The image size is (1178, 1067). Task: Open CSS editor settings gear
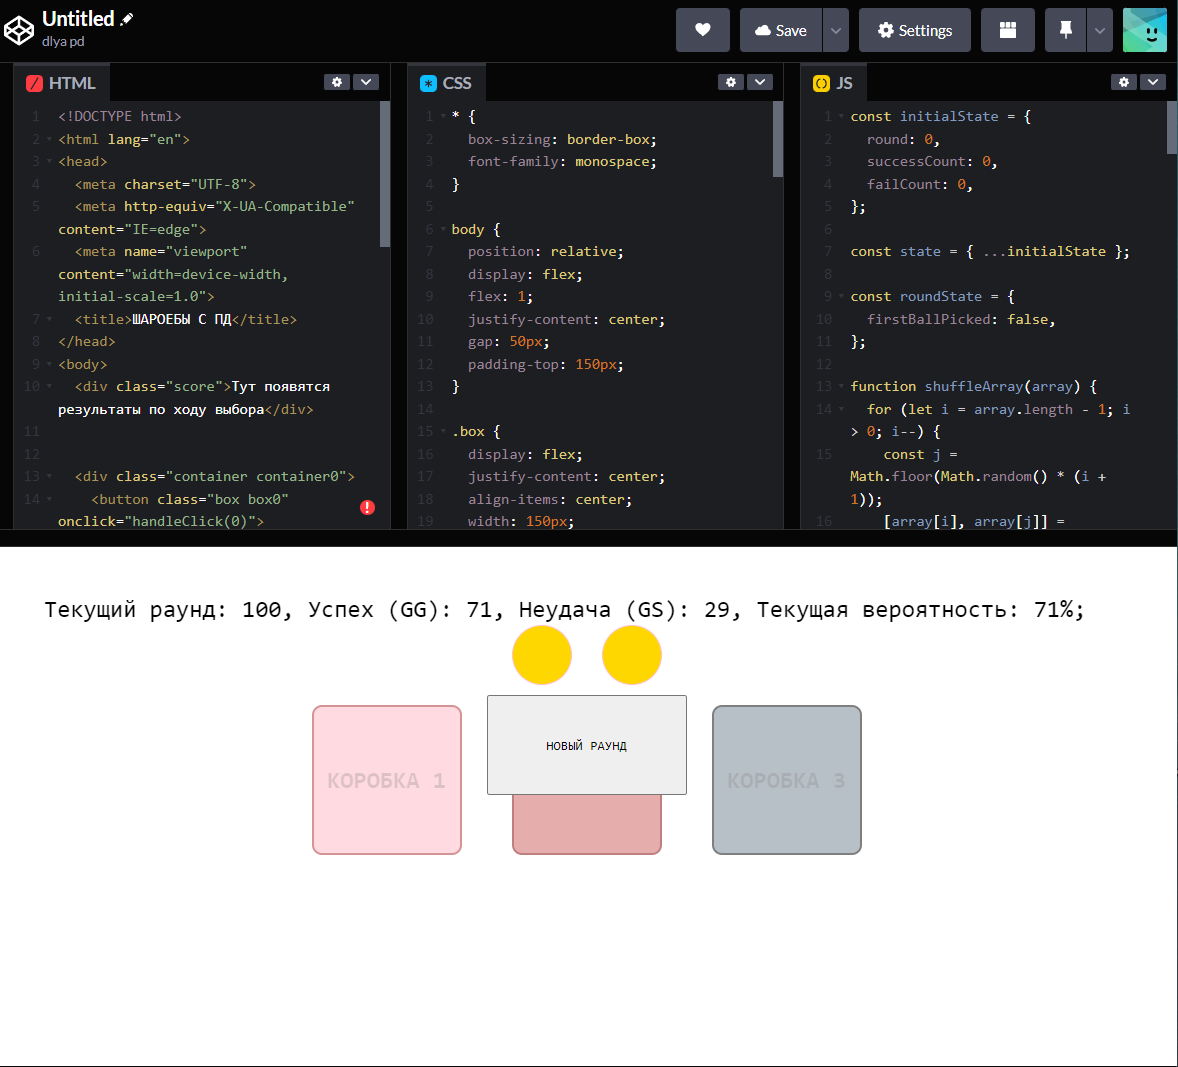(731, 82)
